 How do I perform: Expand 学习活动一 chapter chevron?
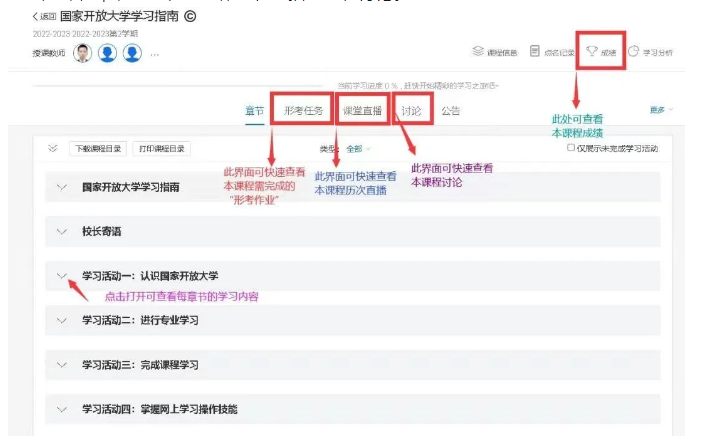tap(61, 276)
